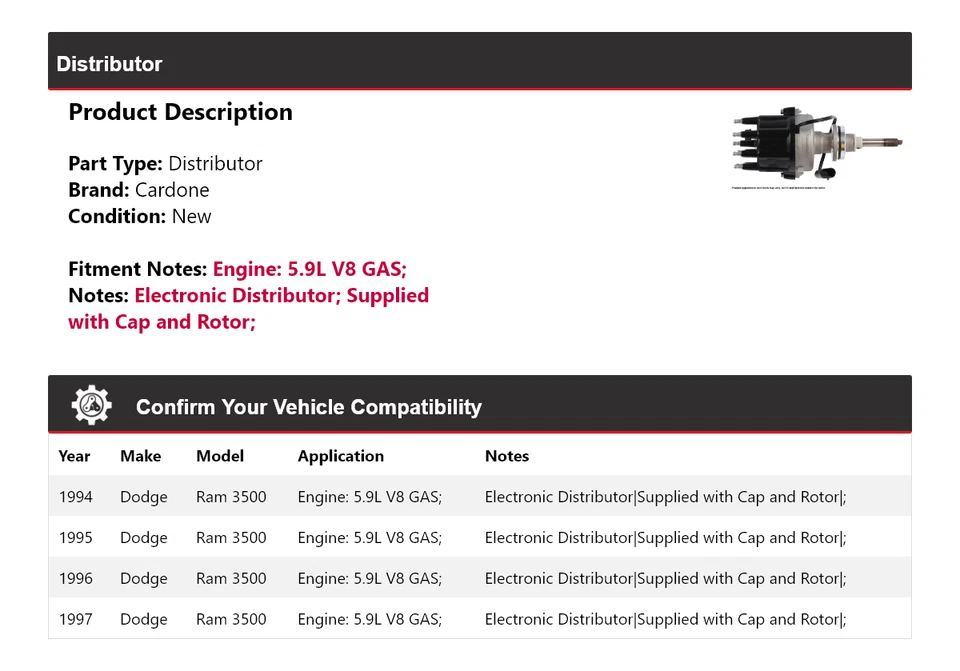Viewport: 960px width, 671px height.
Task: Open the distributor product image
Action: pos(818,147)
